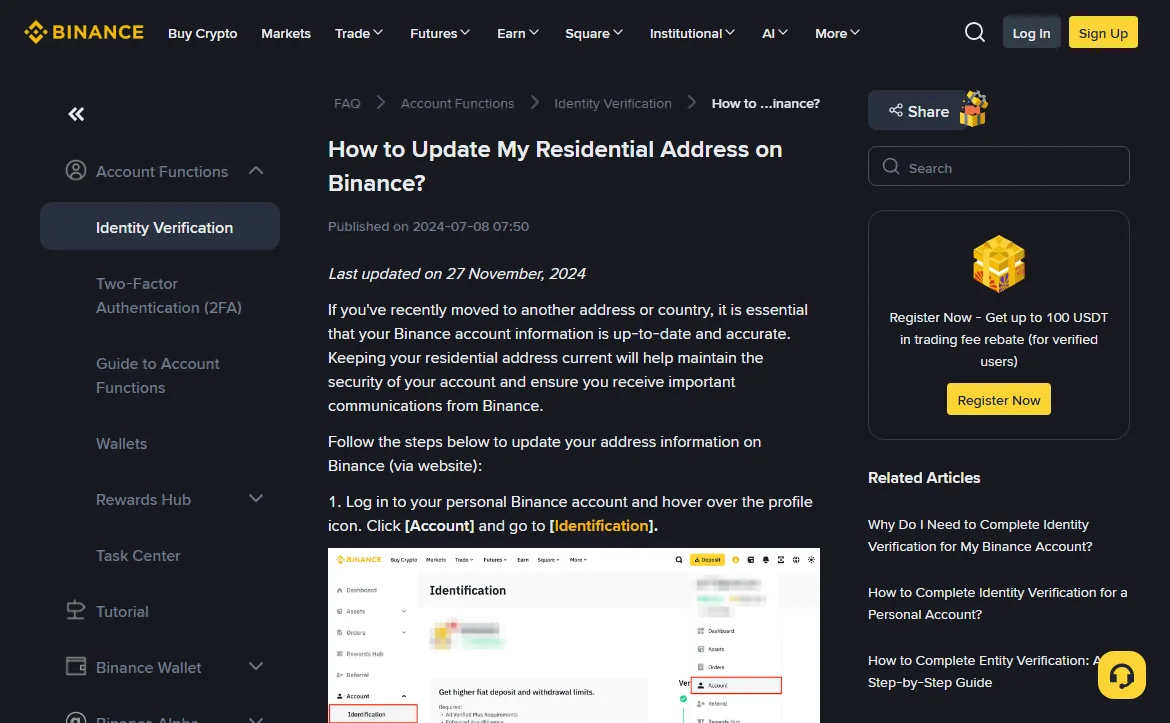Open the header search magnifier icon
Screen dimensions: 1170x723
coord(975,32)
